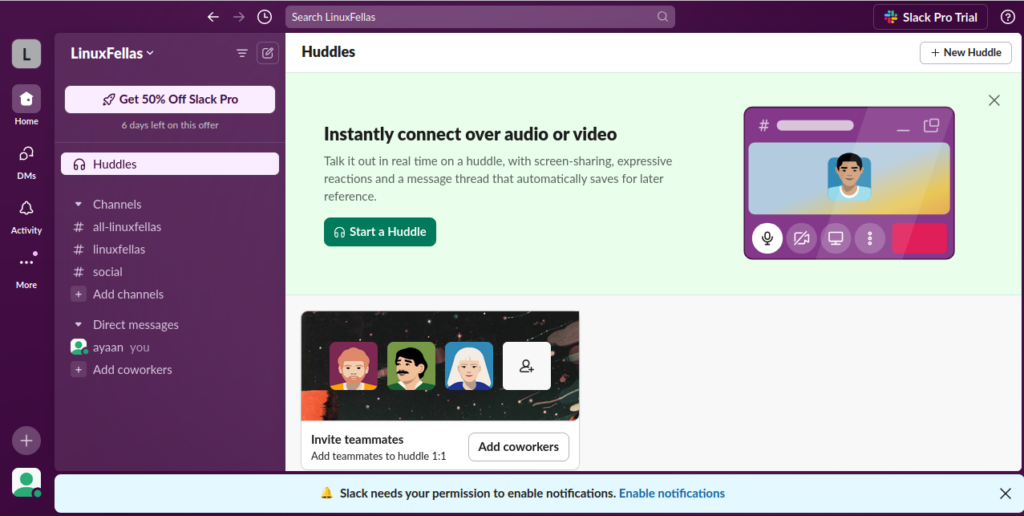Open the sidebar filter icon

[242, 53]
